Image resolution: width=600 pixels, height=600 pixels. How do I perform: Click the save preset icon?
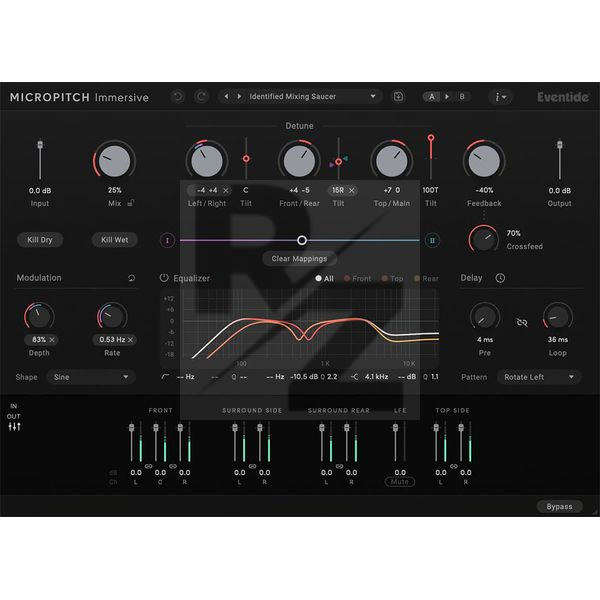398,96
